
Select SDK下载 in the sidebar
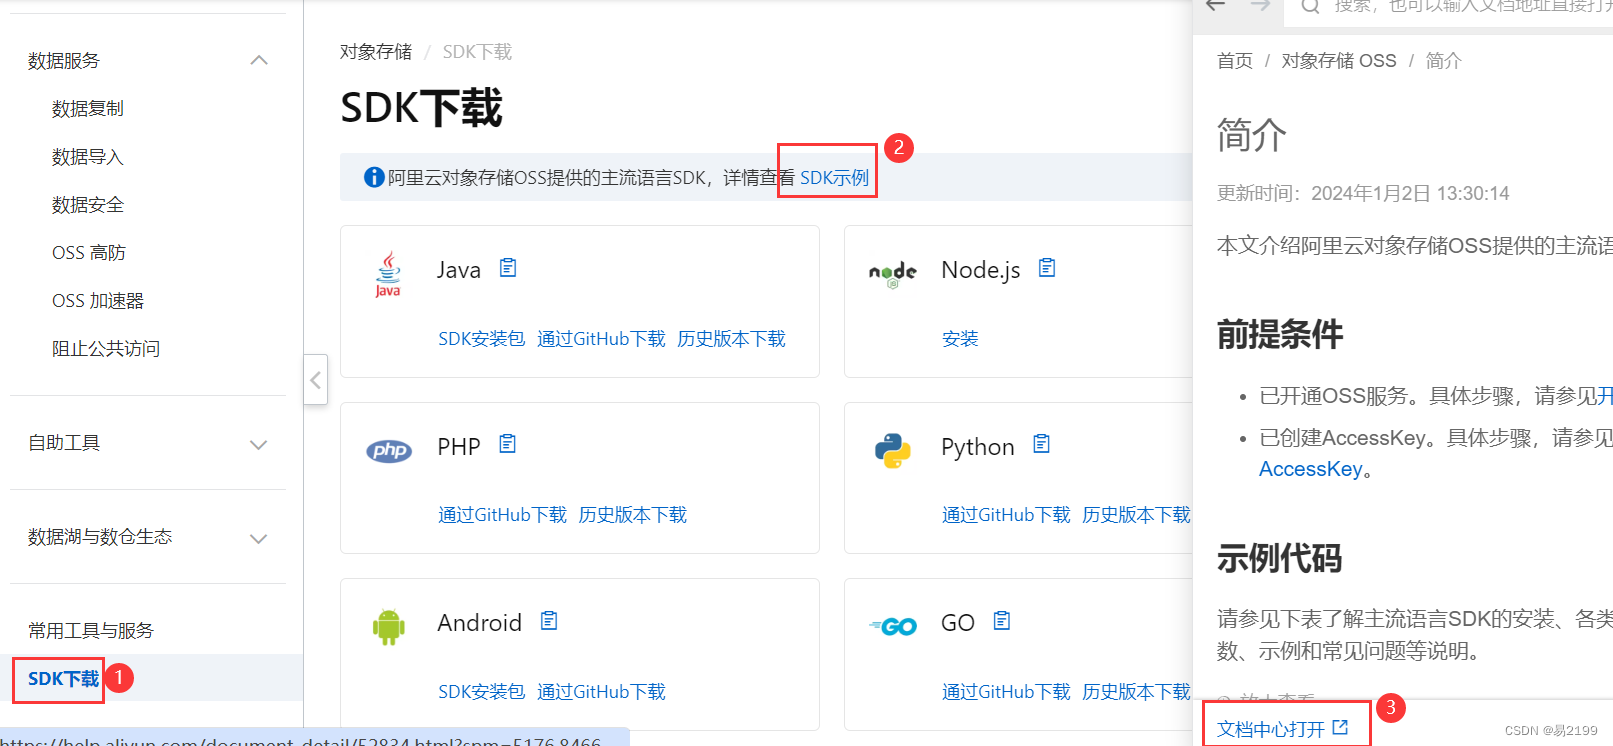click(x=64, y=679)
